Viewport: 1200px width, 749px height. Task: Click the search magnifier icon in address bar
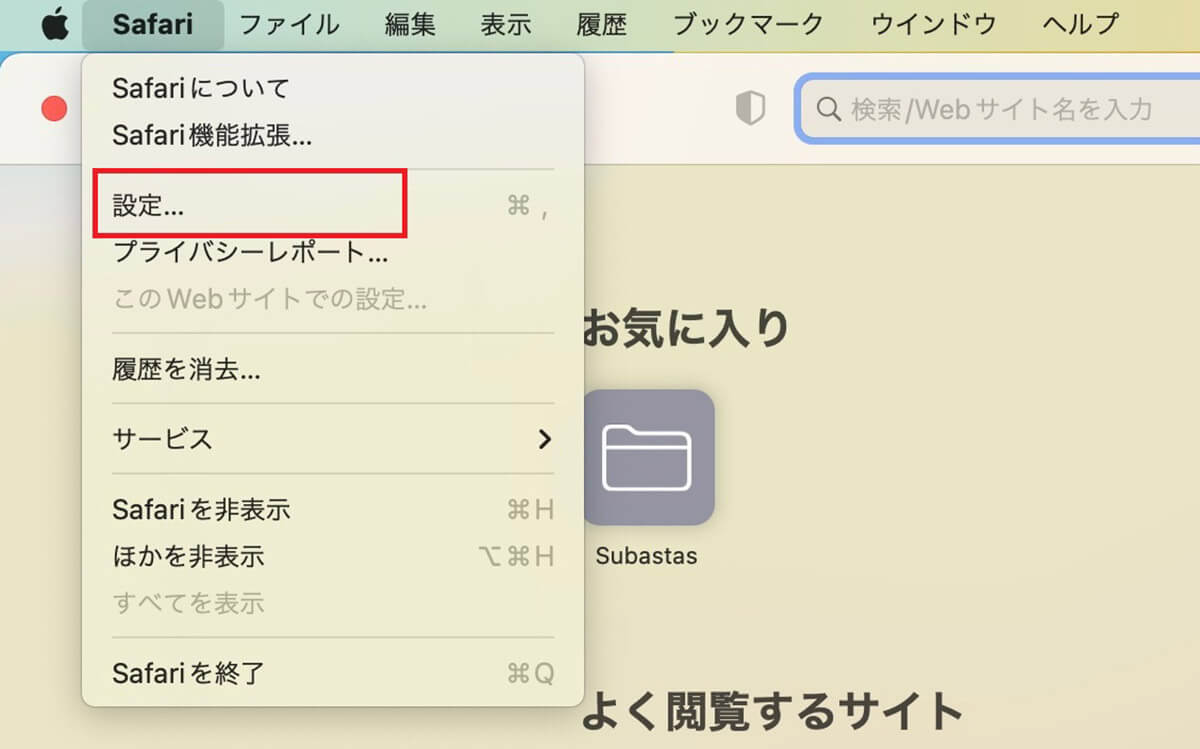point(828,108)
